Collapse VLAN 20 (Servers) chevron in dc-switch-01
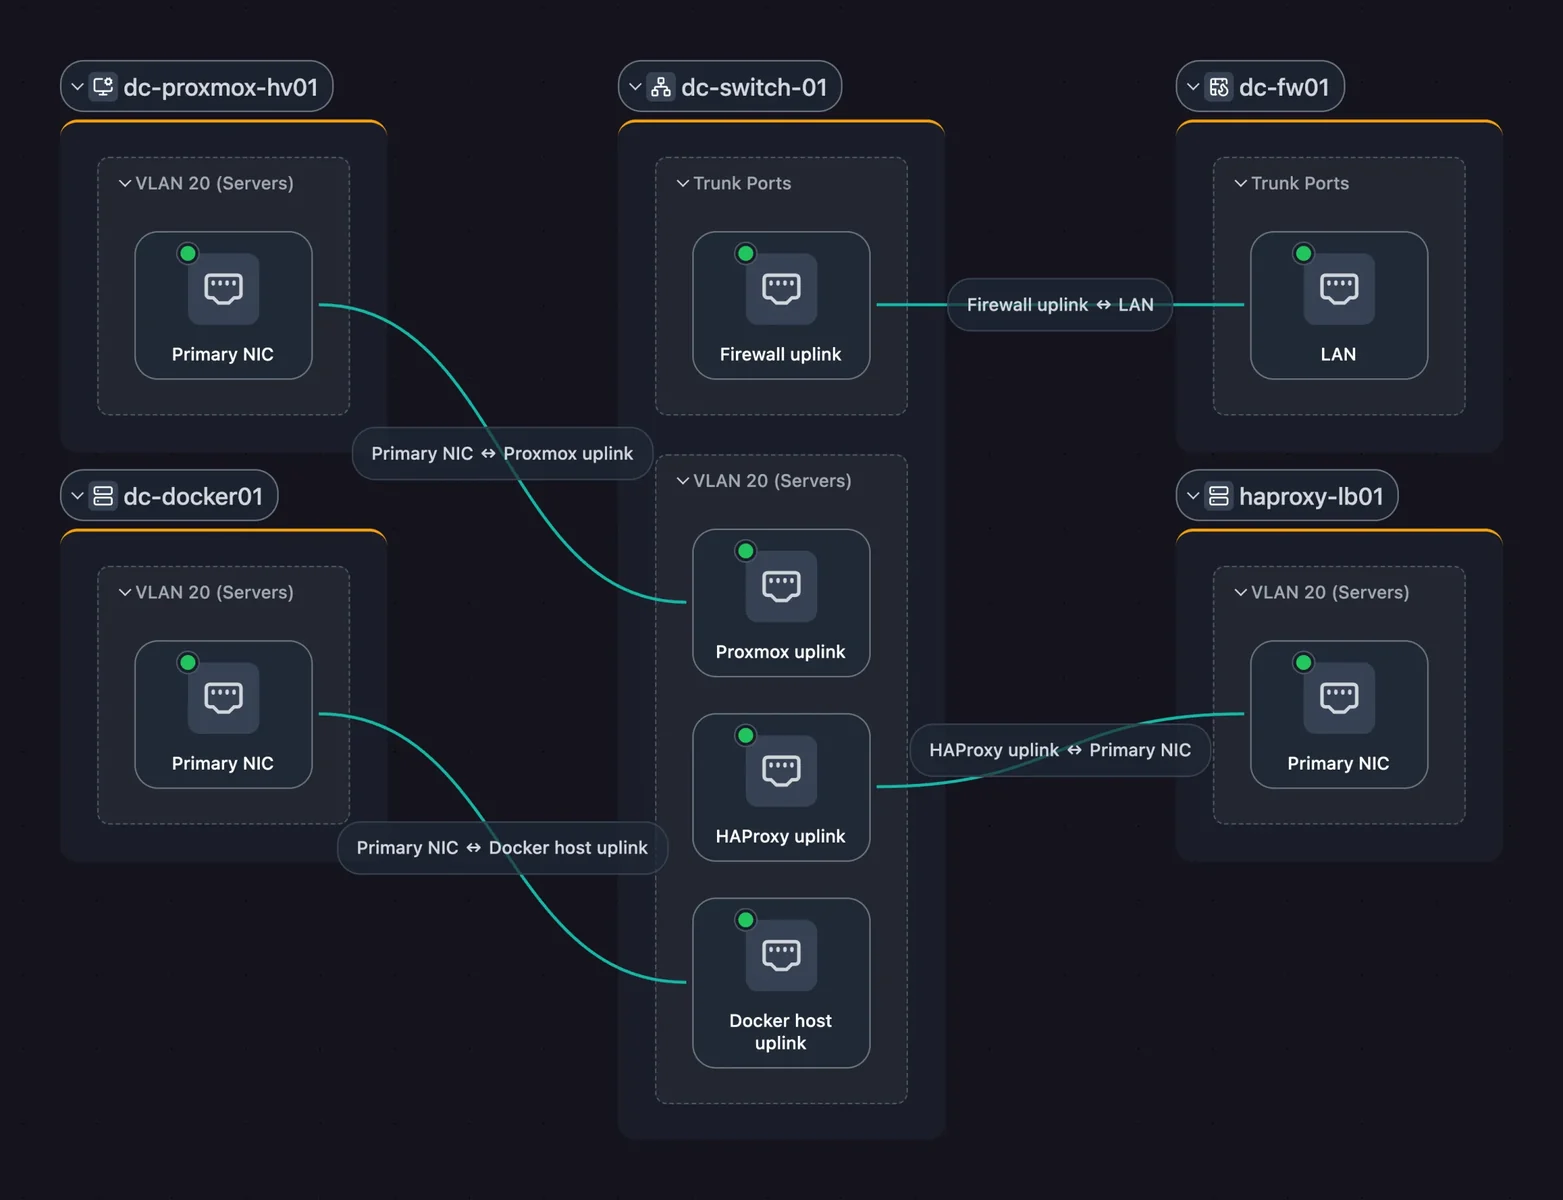Viewport: 1563px width, 1200px height. point(683,481)
